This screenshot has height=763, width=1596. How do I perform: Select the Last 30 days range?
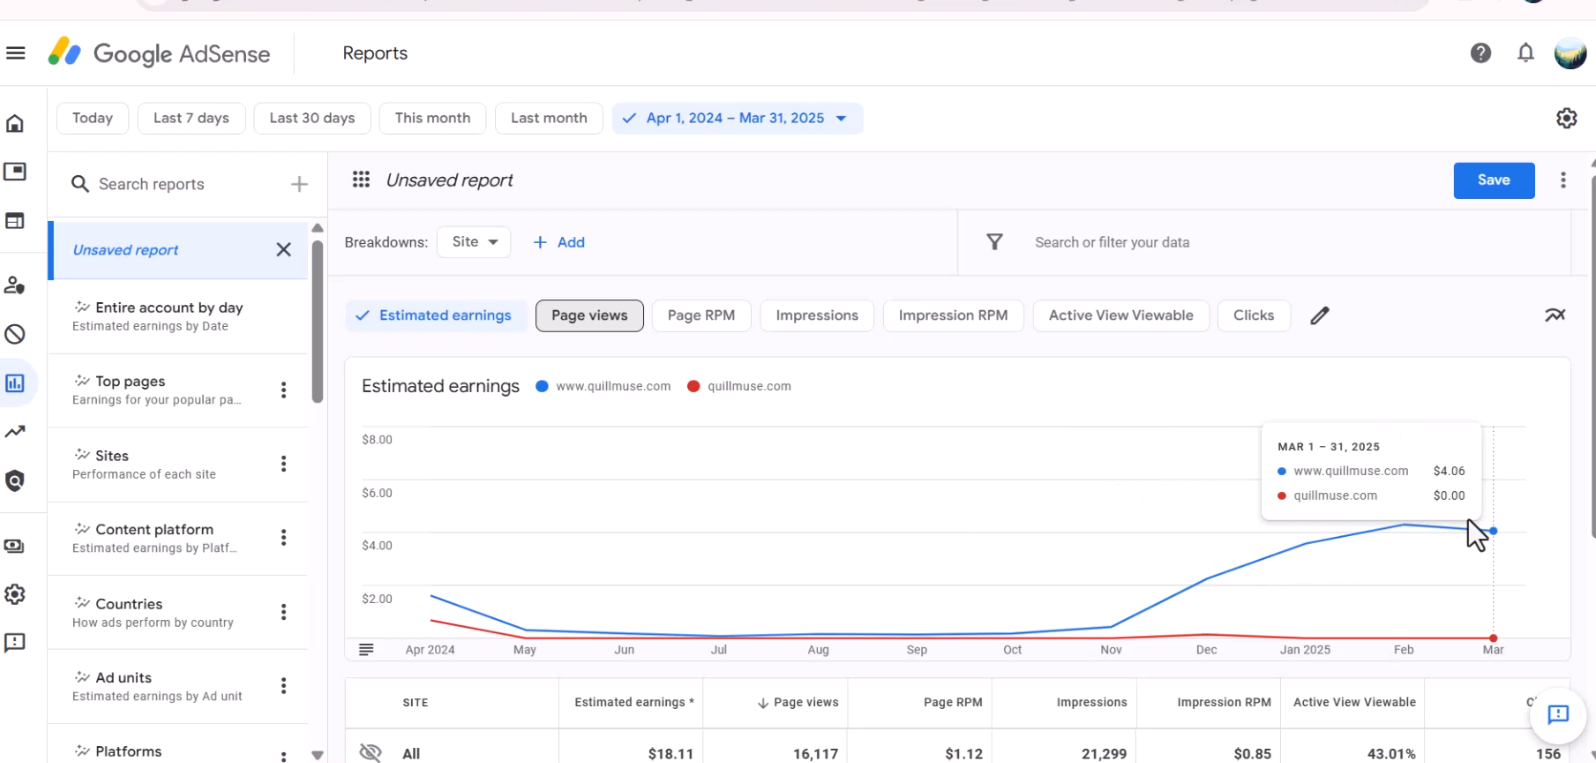tap(312, 118)
